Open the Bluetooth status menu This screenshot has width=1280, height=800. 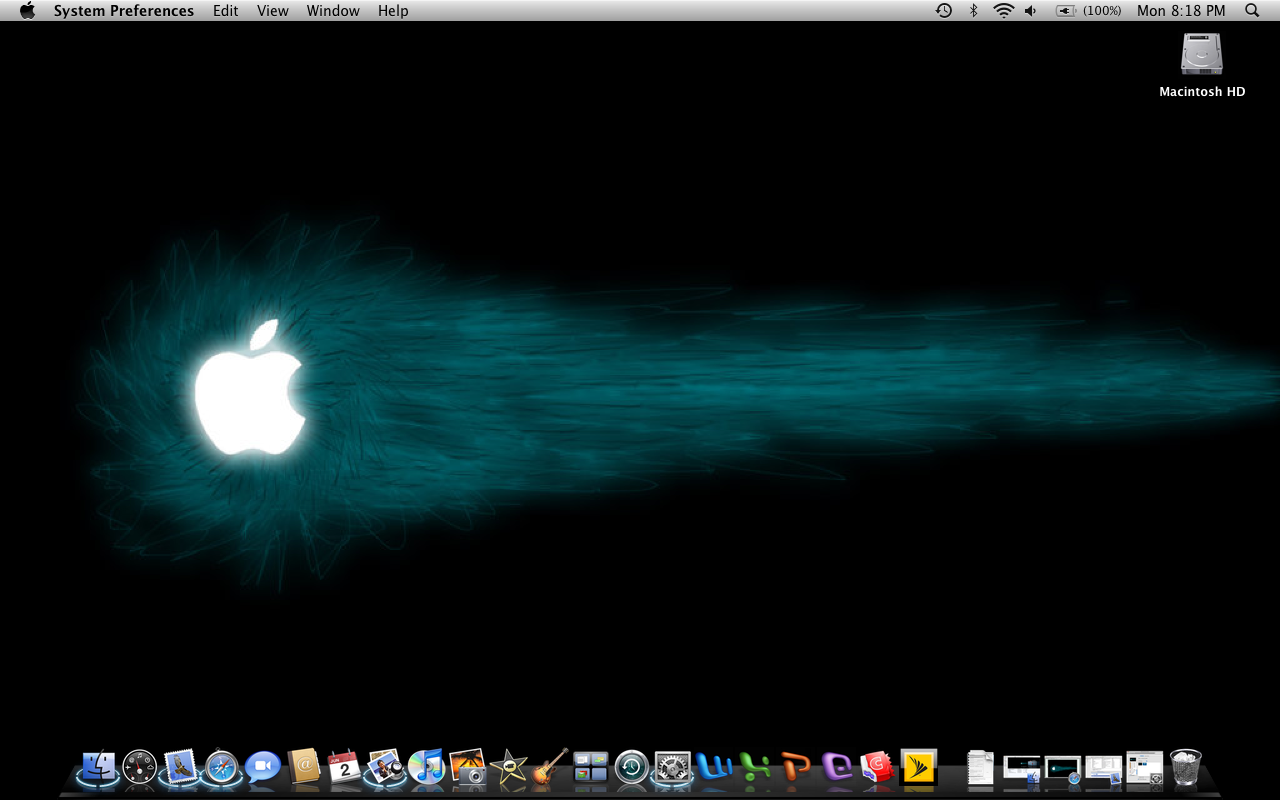[973, 10]
